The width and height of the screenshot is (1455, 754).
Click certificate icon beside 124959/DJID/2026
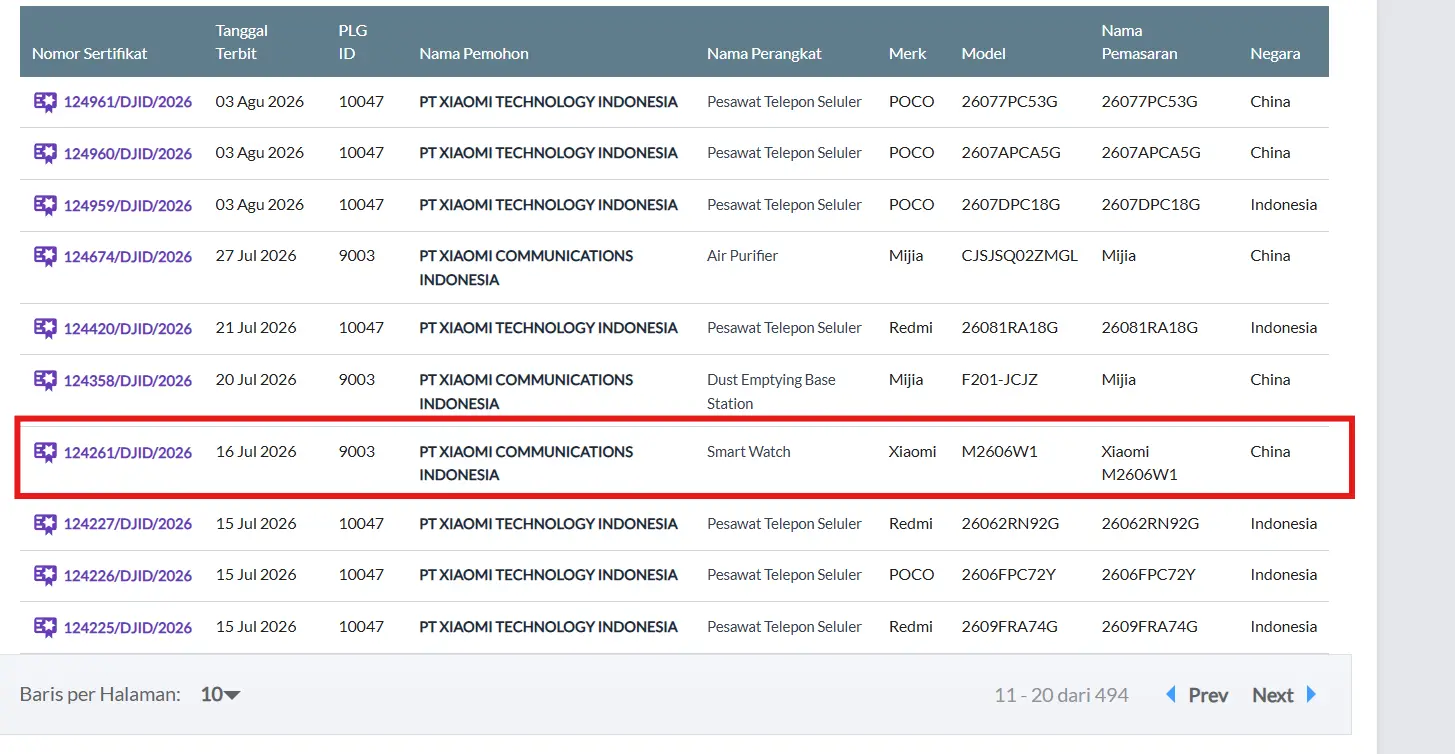(45, 205)
